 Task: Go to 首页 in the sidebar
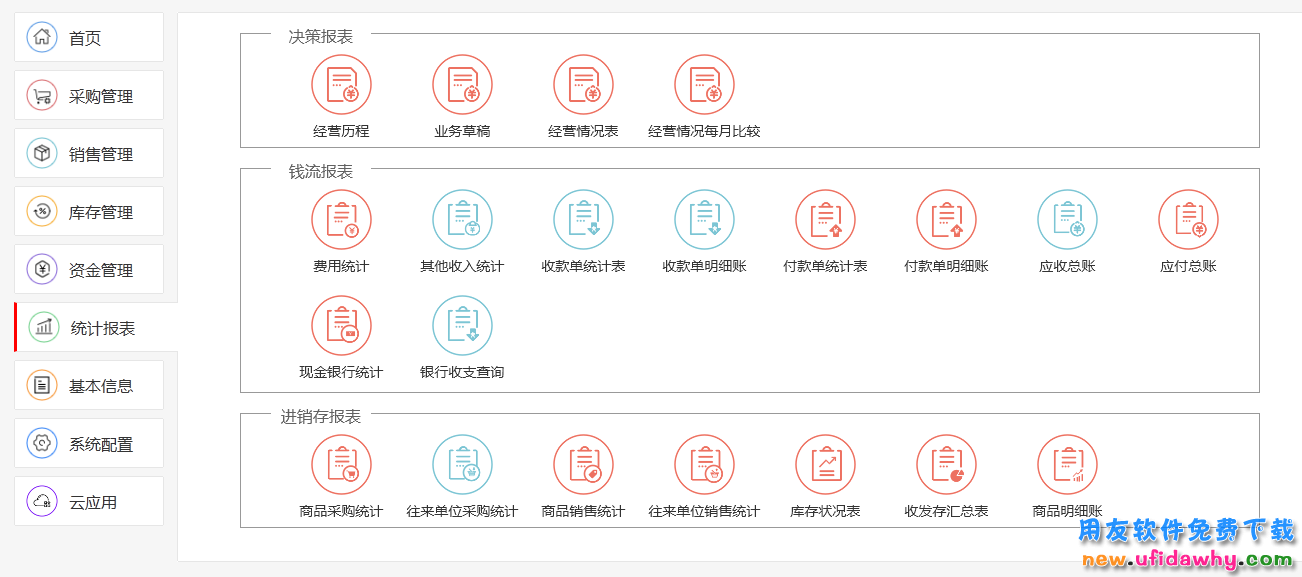[x=89, y=38]
